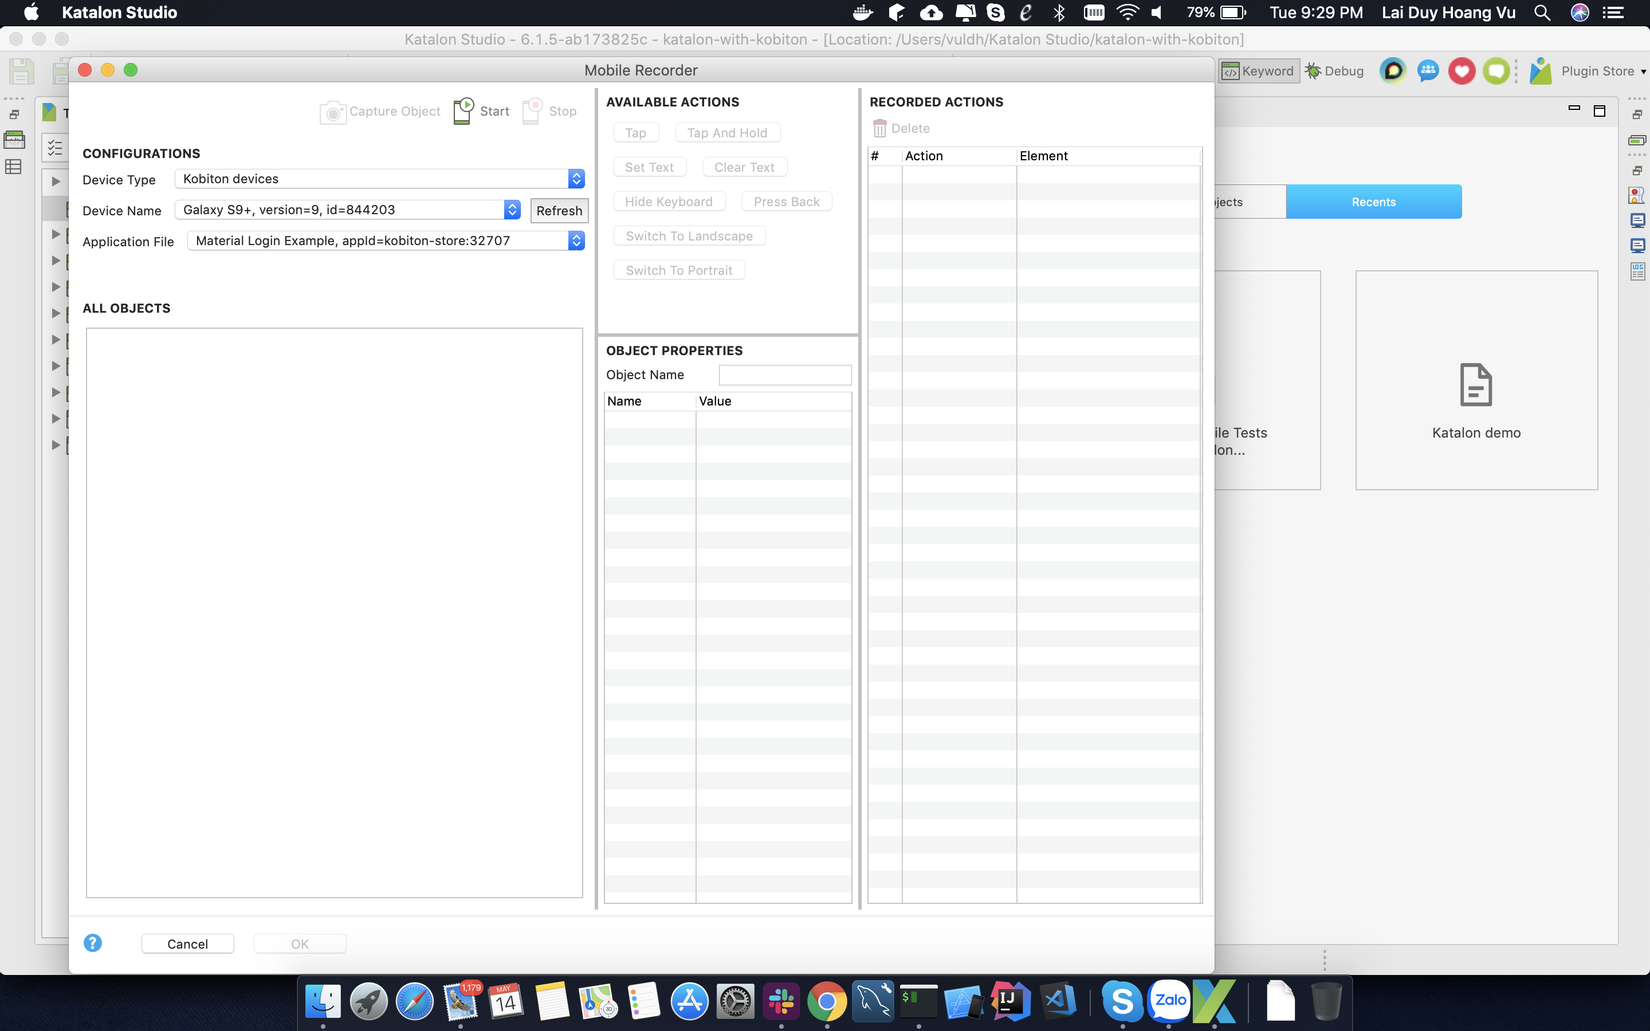The height and width of the screenshot is (1031, 1650).
Task: Switch to the Debug perspective in Katalon Studio
Action: tap(1335, 71)
